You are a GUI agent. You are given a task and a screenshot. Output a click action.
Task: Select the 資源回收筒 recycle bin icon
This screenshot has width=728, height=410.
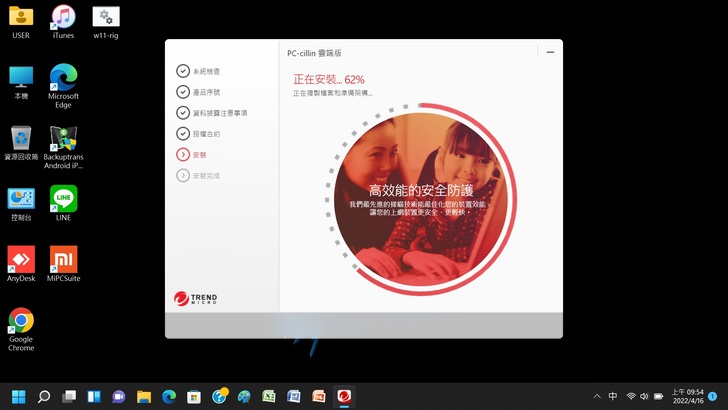21,143
